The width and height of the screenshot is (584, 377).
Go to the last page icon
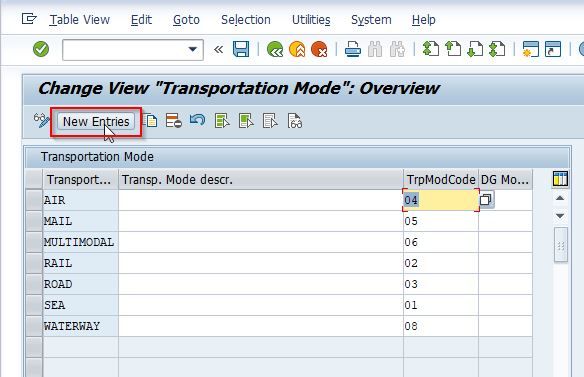[x=497, y=49]
